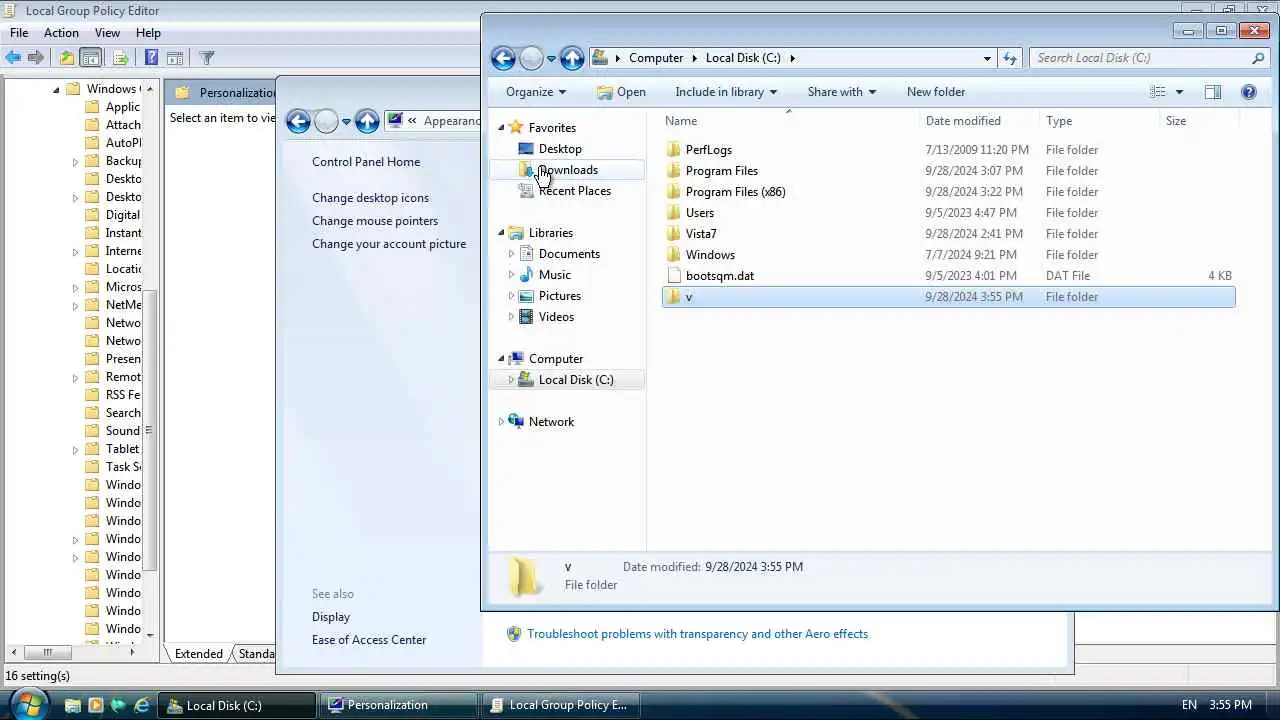Go back in Local Disk (C:) Explorer window
Image resolution: width=1280 pixels, height=720 pixels.
(x=503, y=58)
